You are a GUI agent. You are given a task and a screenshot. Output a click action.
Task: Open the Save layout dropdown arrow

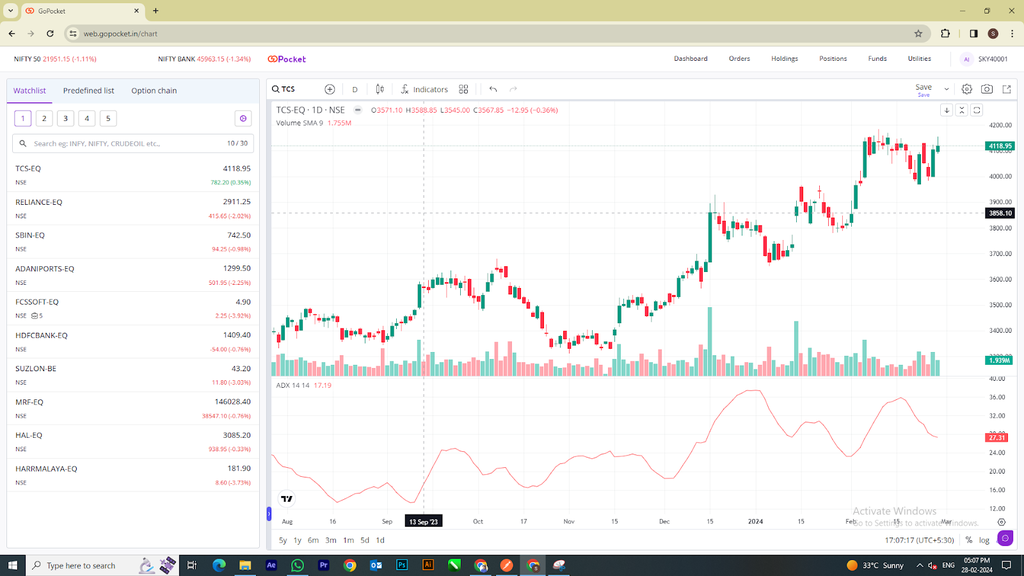pos(946,89)
